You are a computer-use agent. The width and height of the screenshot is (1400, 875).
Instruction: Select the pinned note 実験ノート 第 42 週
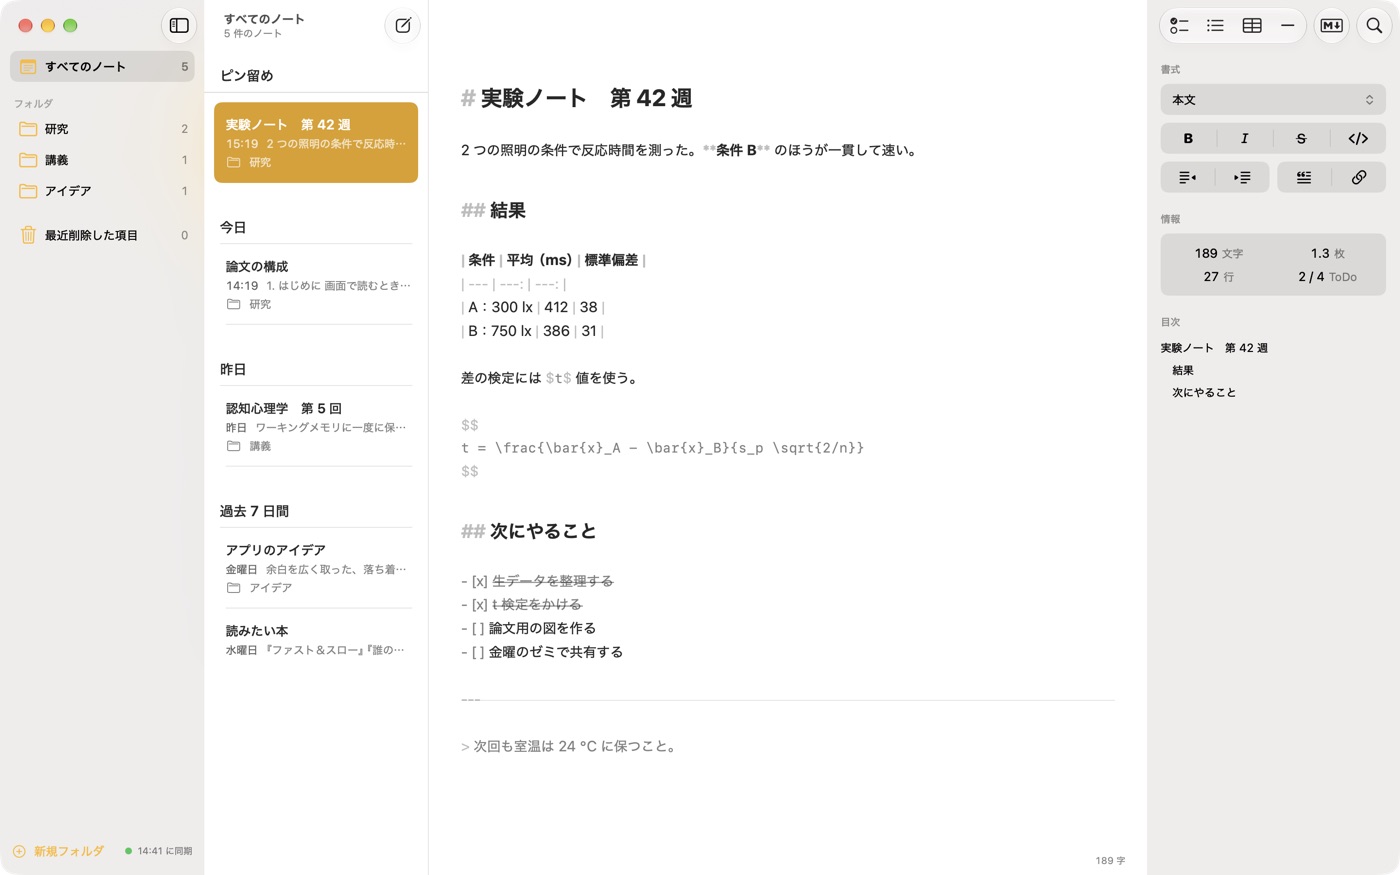pyautogui.click(x=316, y=143)
